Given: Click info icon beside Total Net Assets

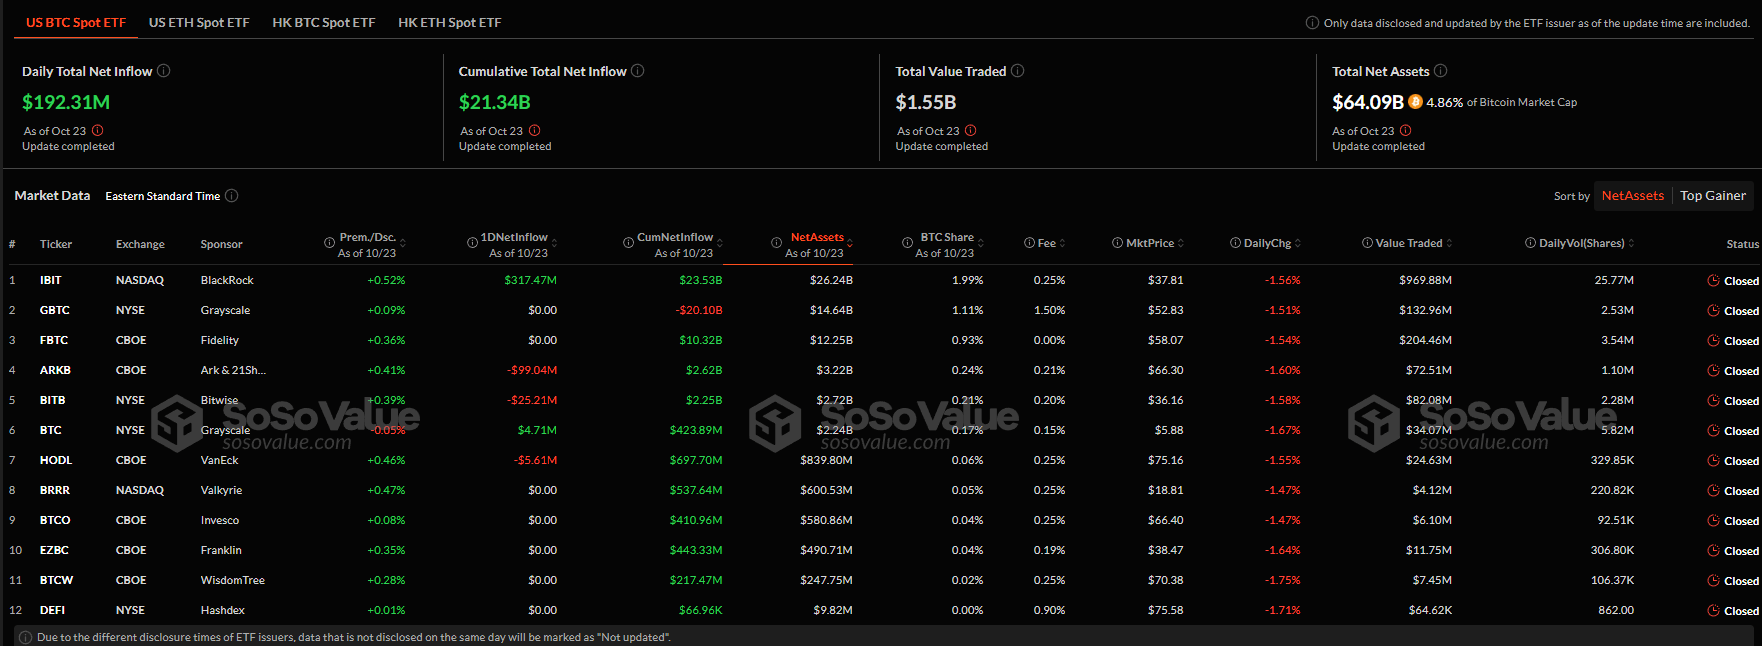Looking at the screenshot, I should click(x=1441, y=71).
